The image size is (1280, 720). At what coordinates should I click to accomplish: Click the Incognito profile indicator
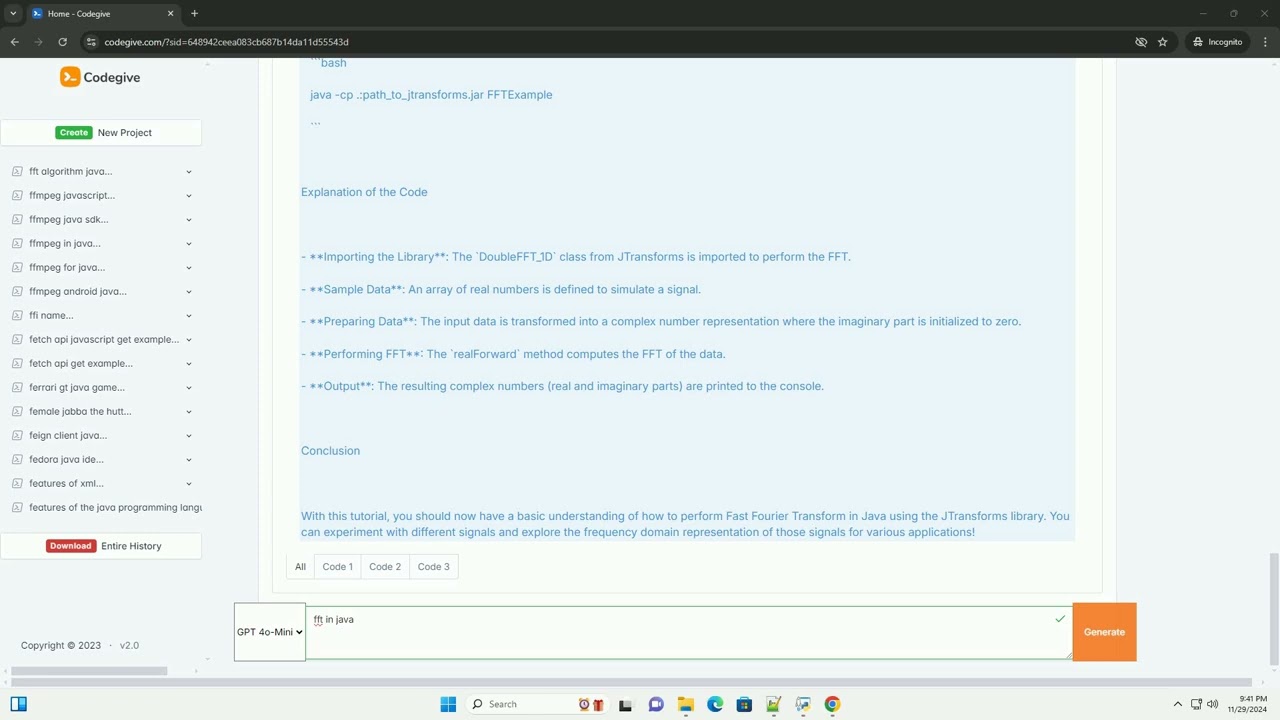[x=1218, y=42]
